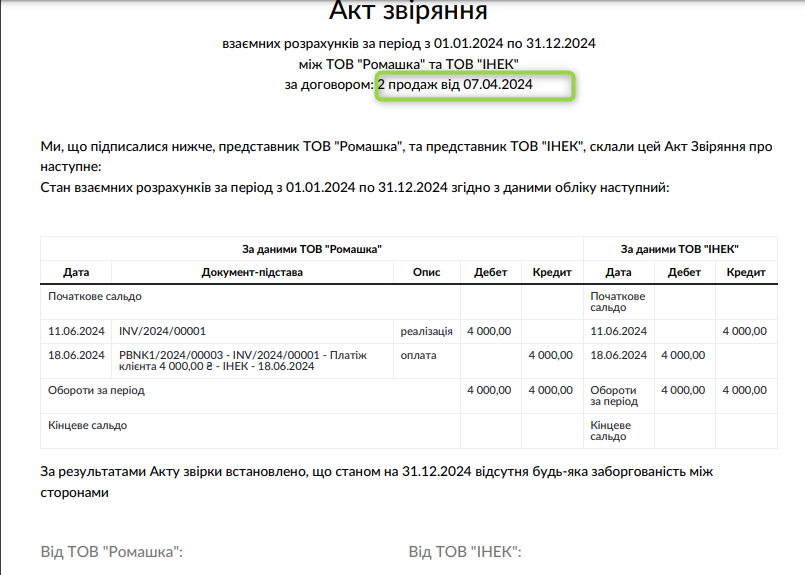This screenshot has width=805, height=575.
Task: Click the "За даними ТОВ Ромашка" table header
Action: tap(311, 248)
